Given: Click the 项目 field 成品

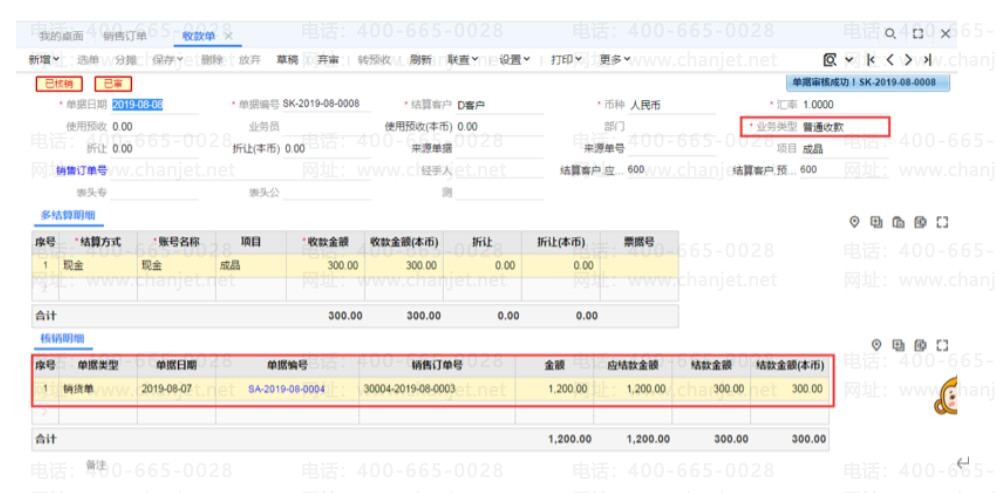Looking at the screenshot, I should [x=844, y=149].
